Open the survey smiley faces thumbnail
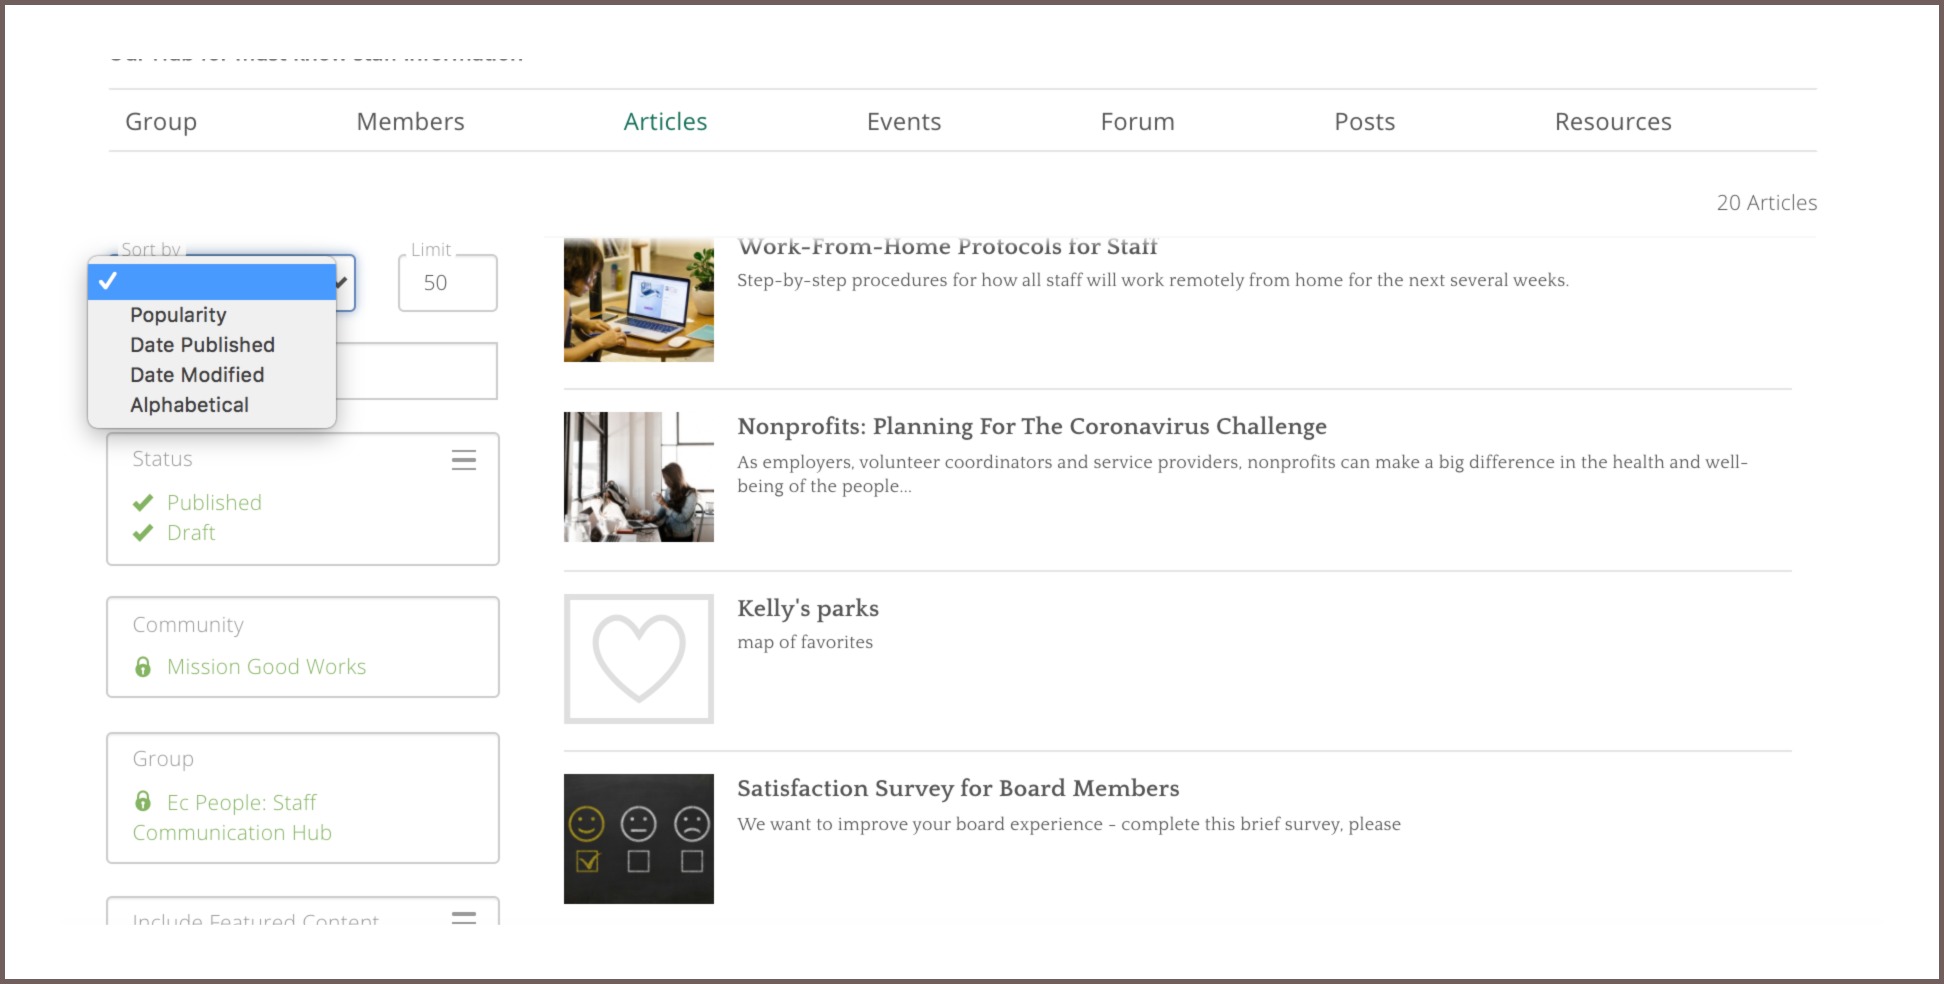The image size is (1944, 984). tap(639, 839)
